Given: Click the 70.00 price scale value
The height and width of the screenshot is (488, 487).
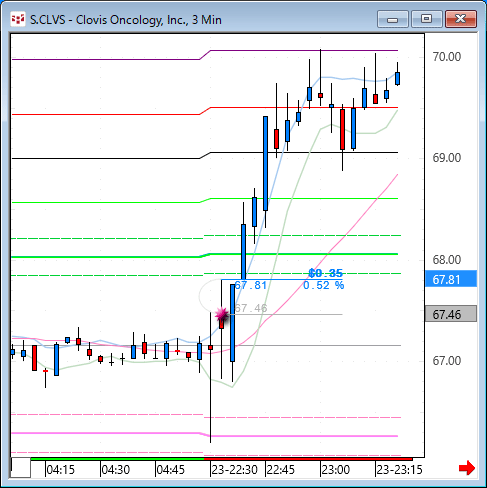Looking at the screenshot, I should point(447,56).
